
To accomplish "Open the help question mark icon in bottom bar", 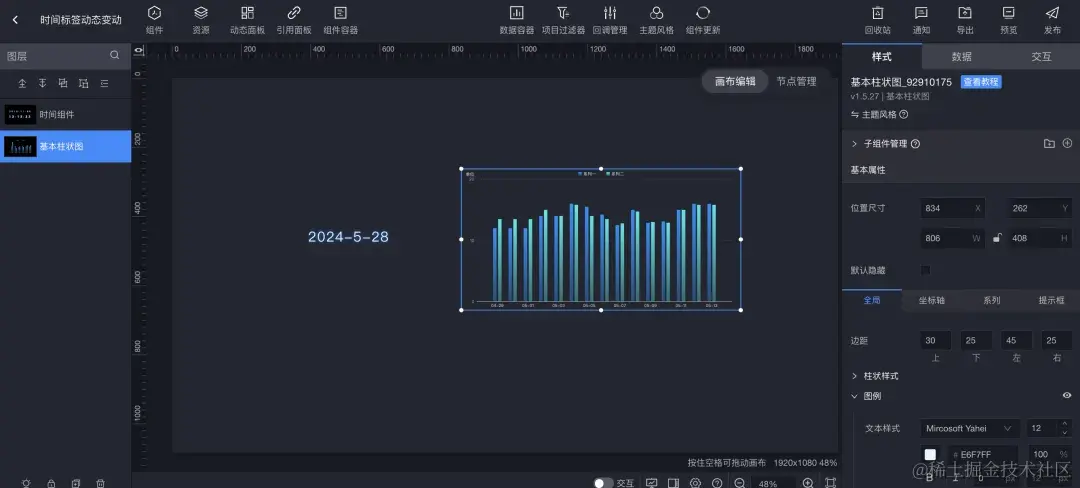I will tap(717, 483).
